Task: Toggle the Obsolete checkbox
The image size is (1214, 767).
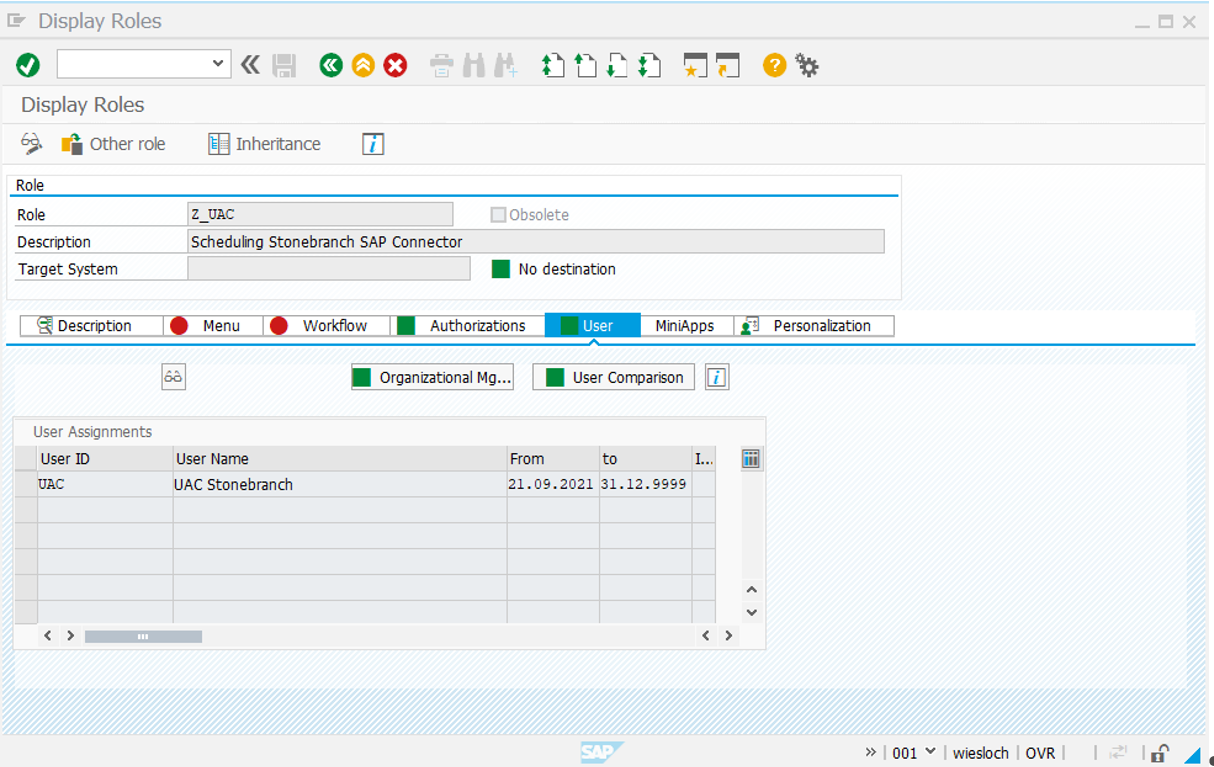Action: point(498,215)
